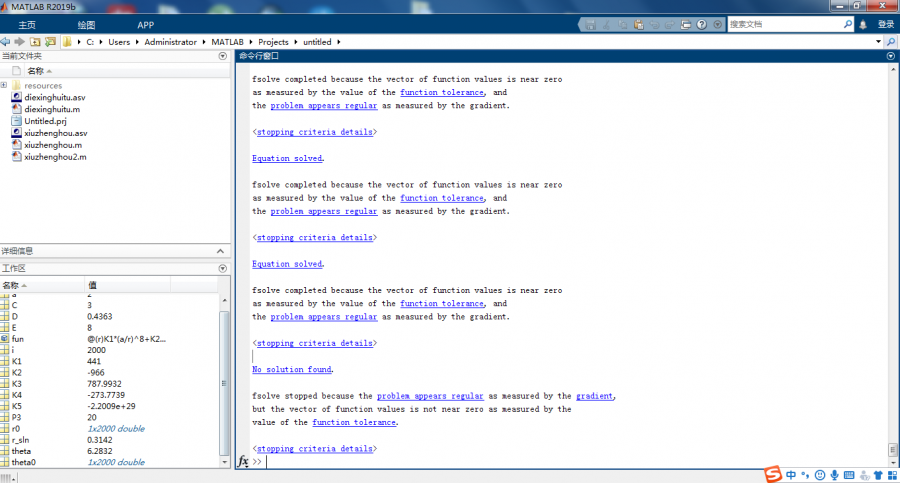Click the browse for folder icon
Image resolution: width=900 pixels, height=483 pixels.
(50, 42)
